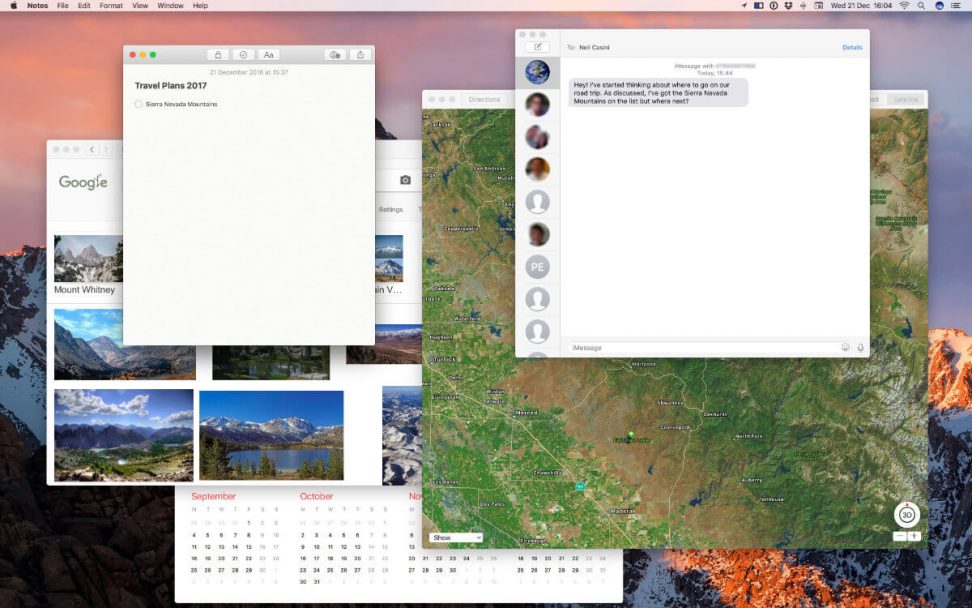This screenshot has height=608, width=972.
Task: Click the Details link in Messages
Action: 852,47
